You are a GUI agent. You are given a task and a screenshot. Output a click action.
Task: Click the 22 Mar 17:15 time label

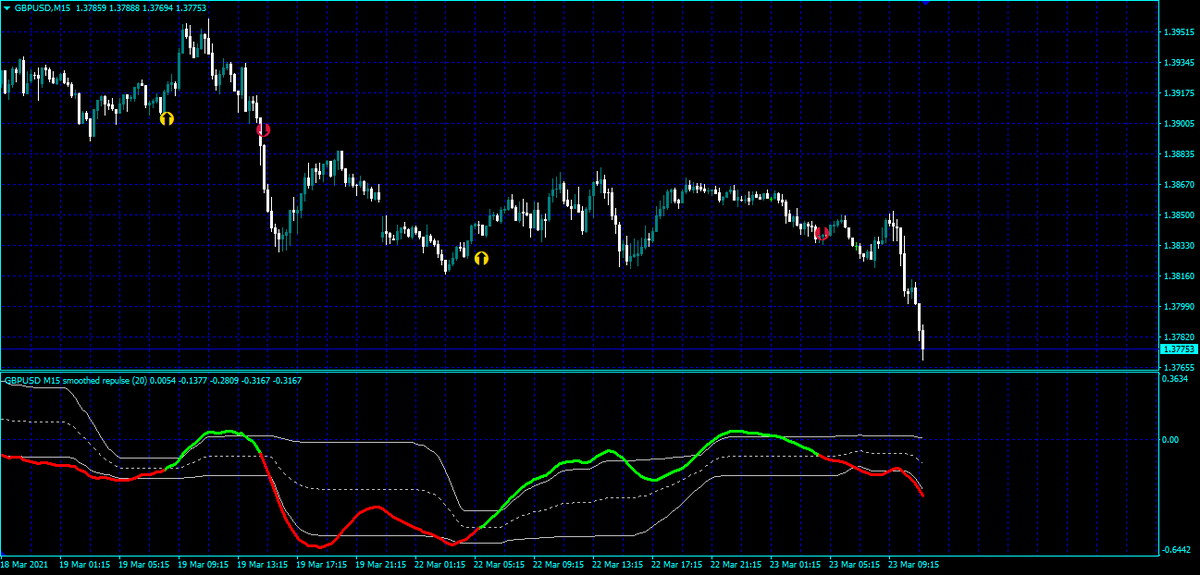(x=678, y=565)
